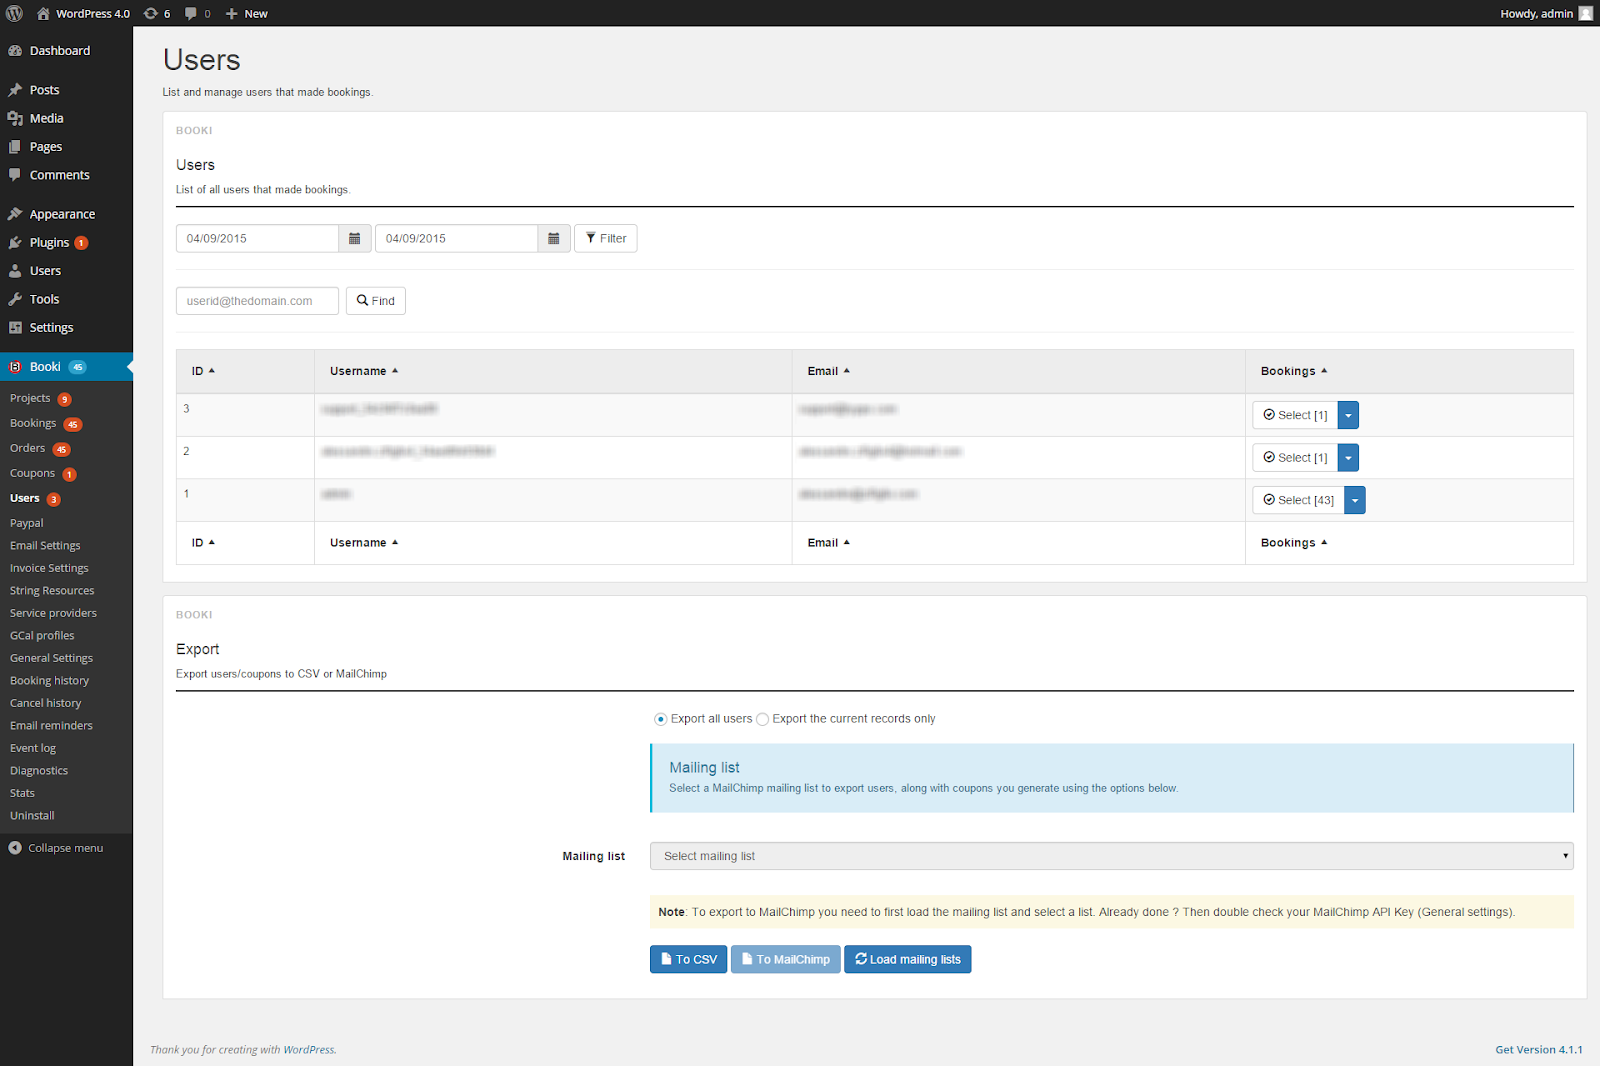Open the WordPress logo menu
Viewport: 1600px width, 1066px height.
pyautogui.click(x=14, y=13)
